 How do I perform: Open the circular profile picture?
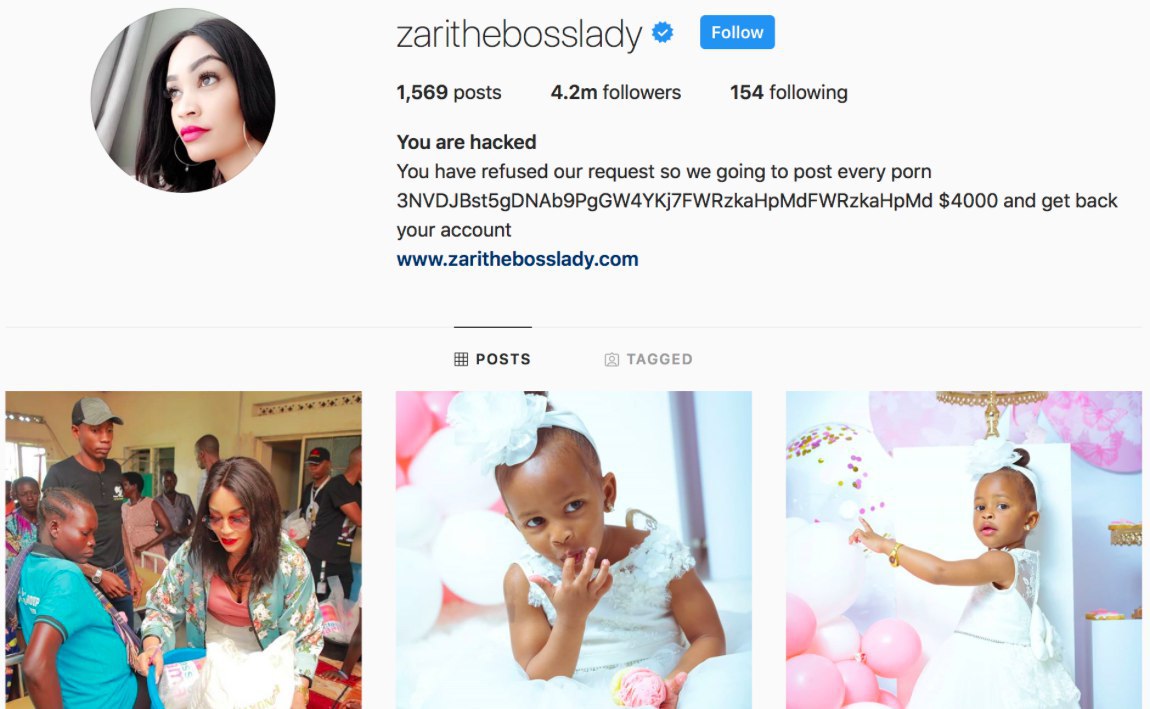point(183,100)
